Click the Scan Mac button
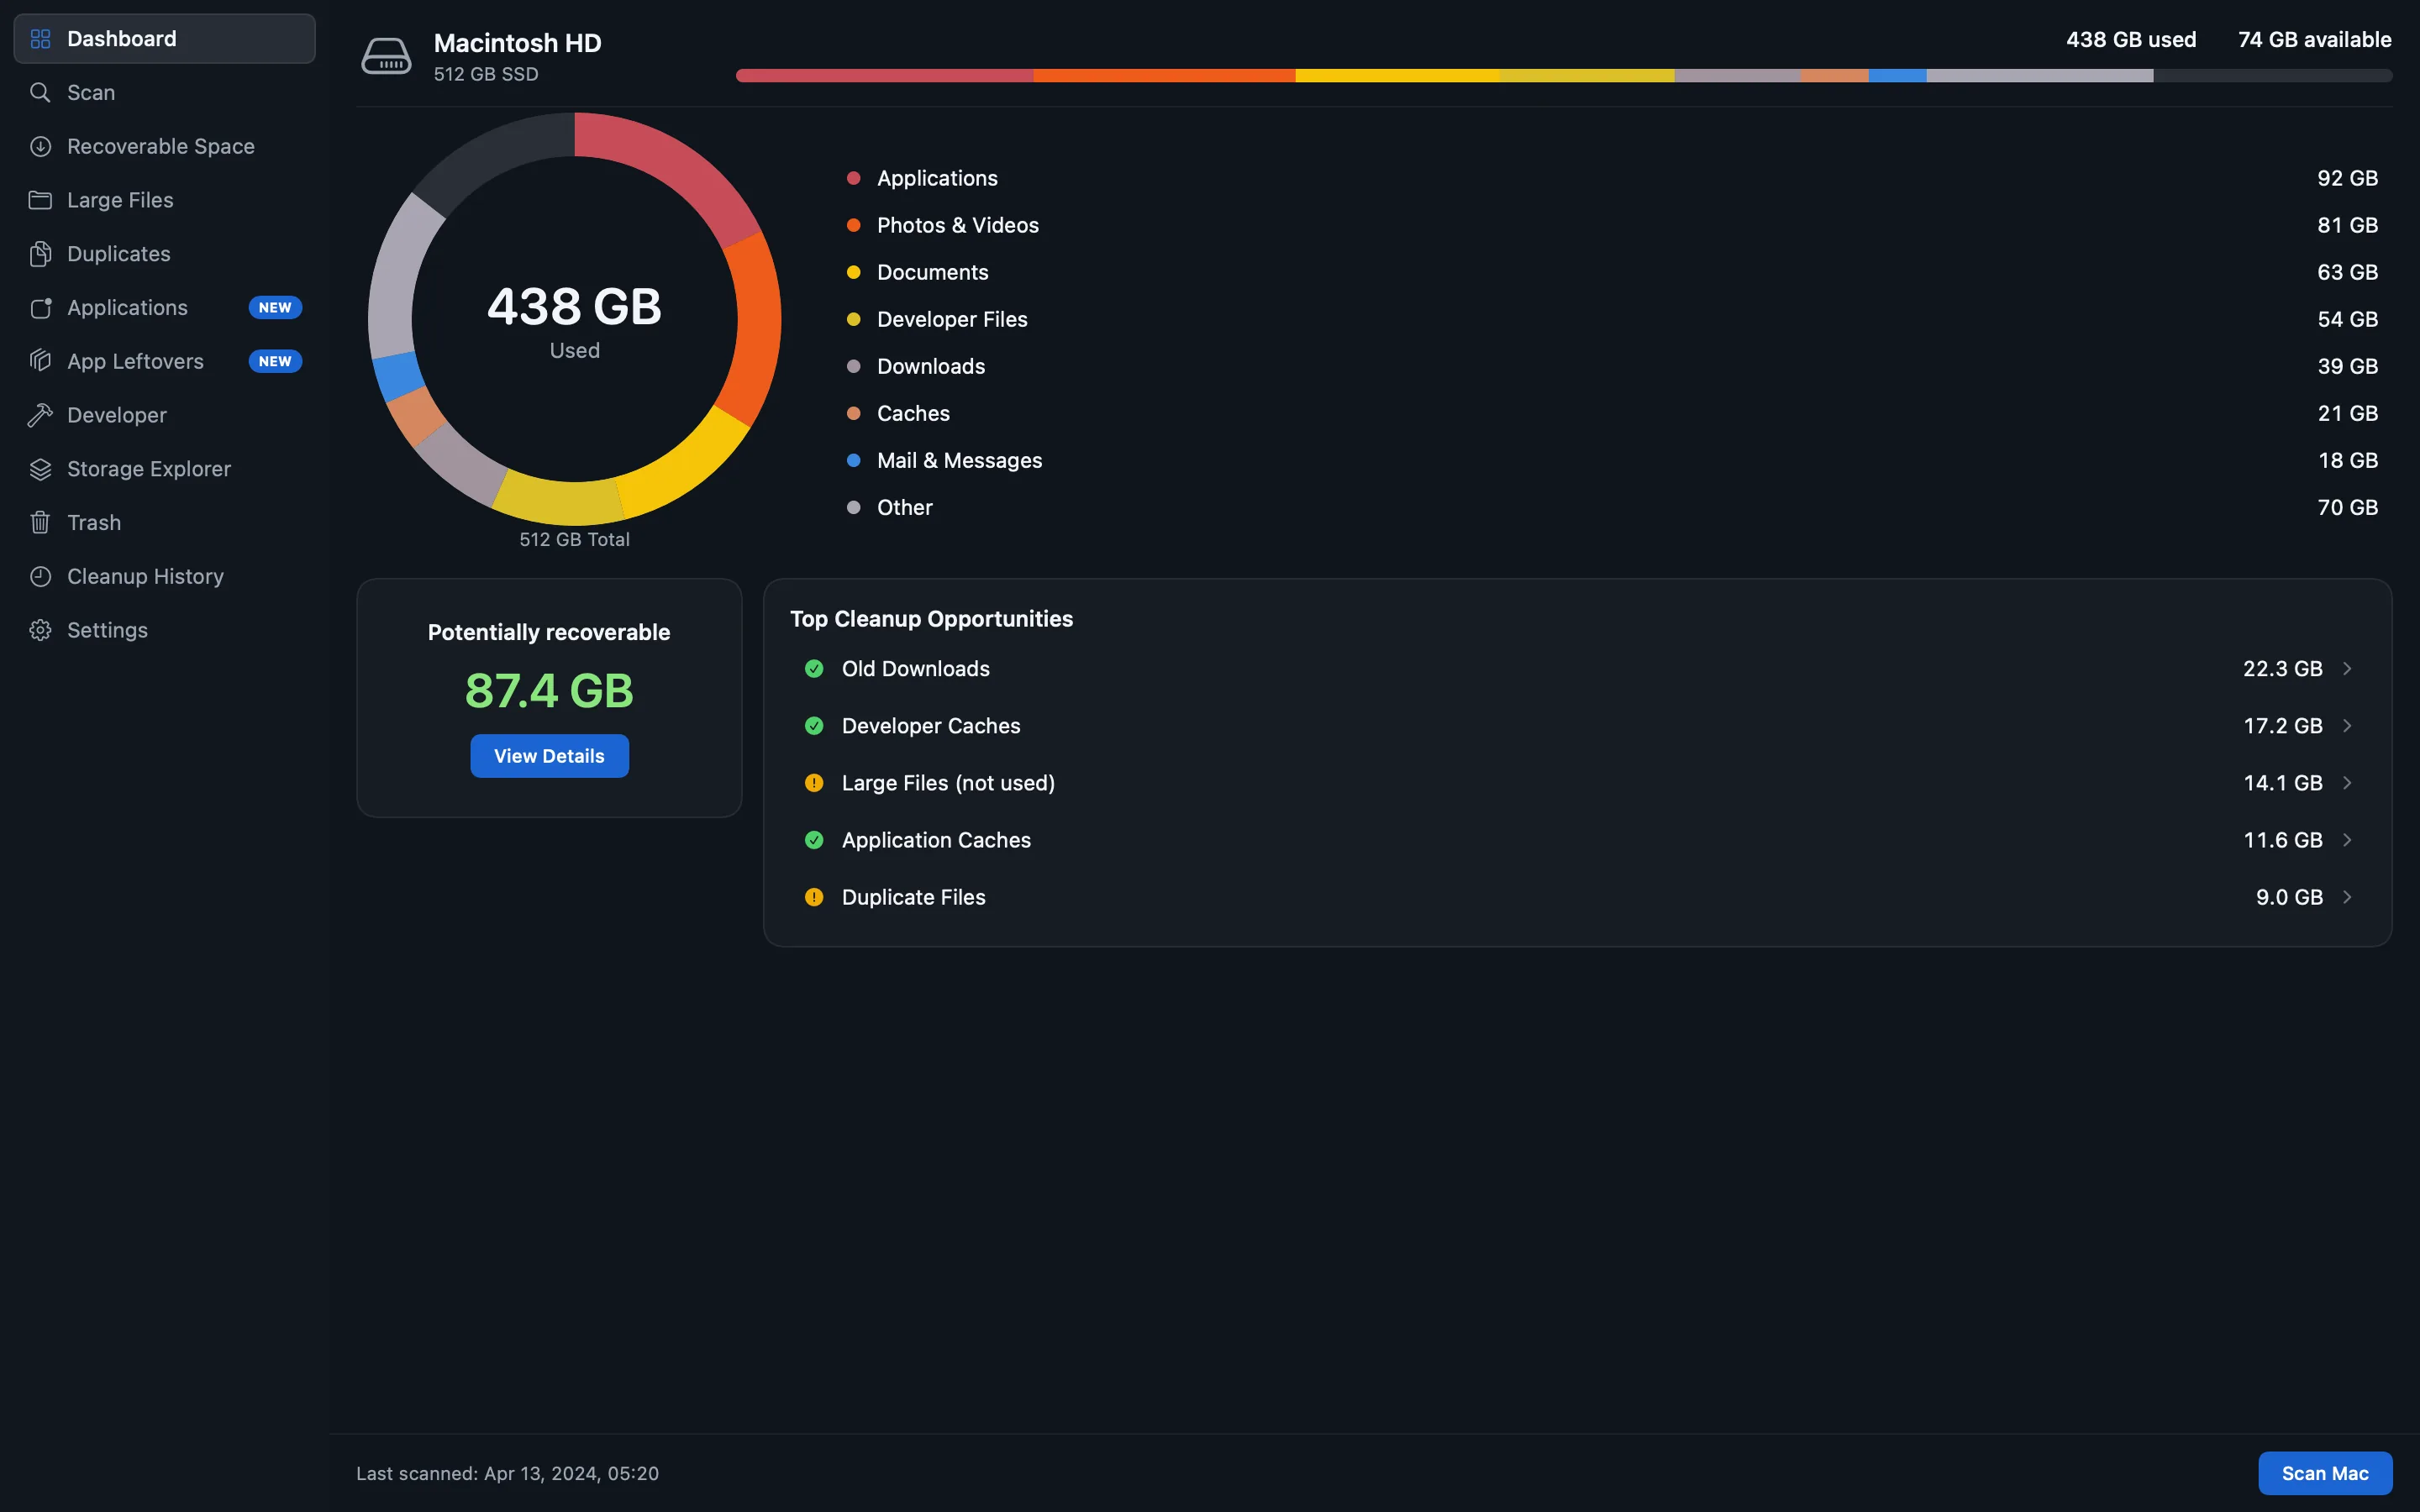This screenshot has width=2420, height=1512. [x=2325, y=1473]
